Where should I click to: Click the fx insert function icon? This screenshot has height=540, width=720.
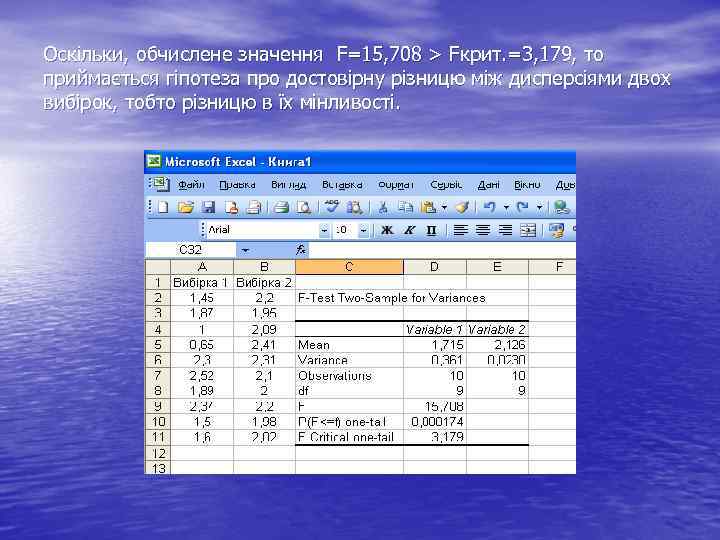click(x=301, y=250)
